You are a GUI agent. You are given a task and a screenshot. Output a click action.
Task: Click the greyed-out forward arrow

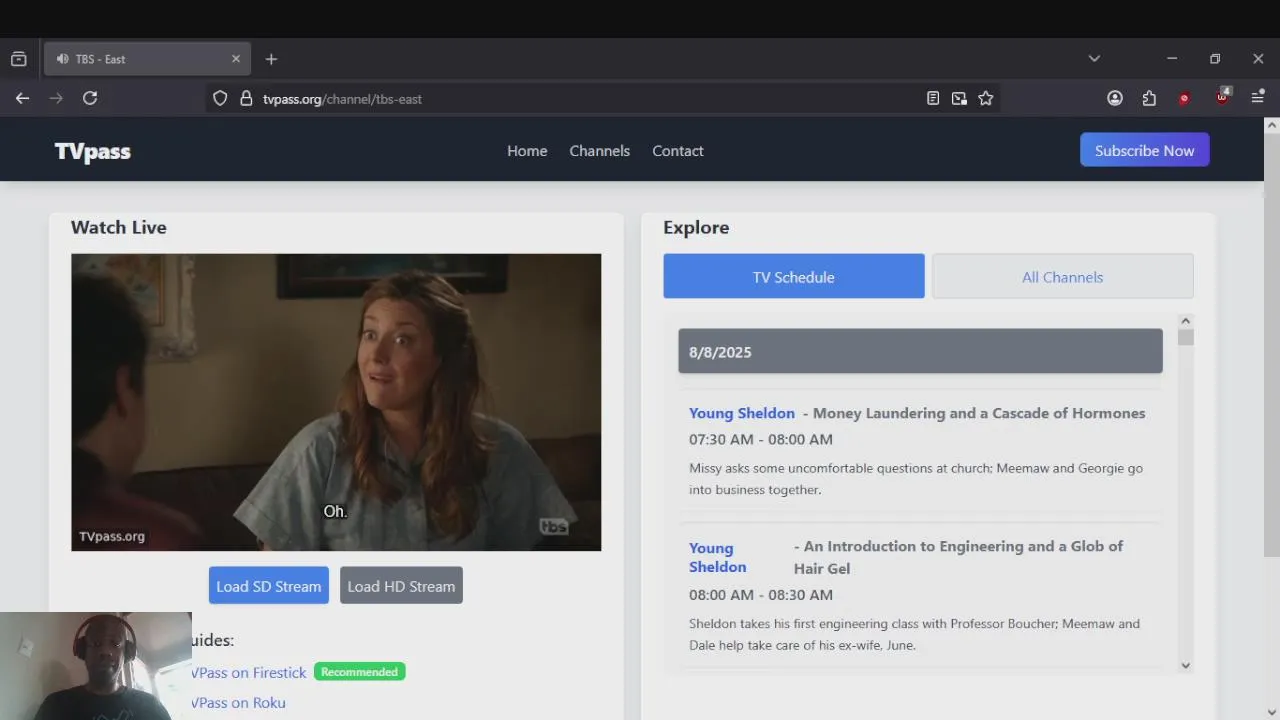[x=56, y=98]
